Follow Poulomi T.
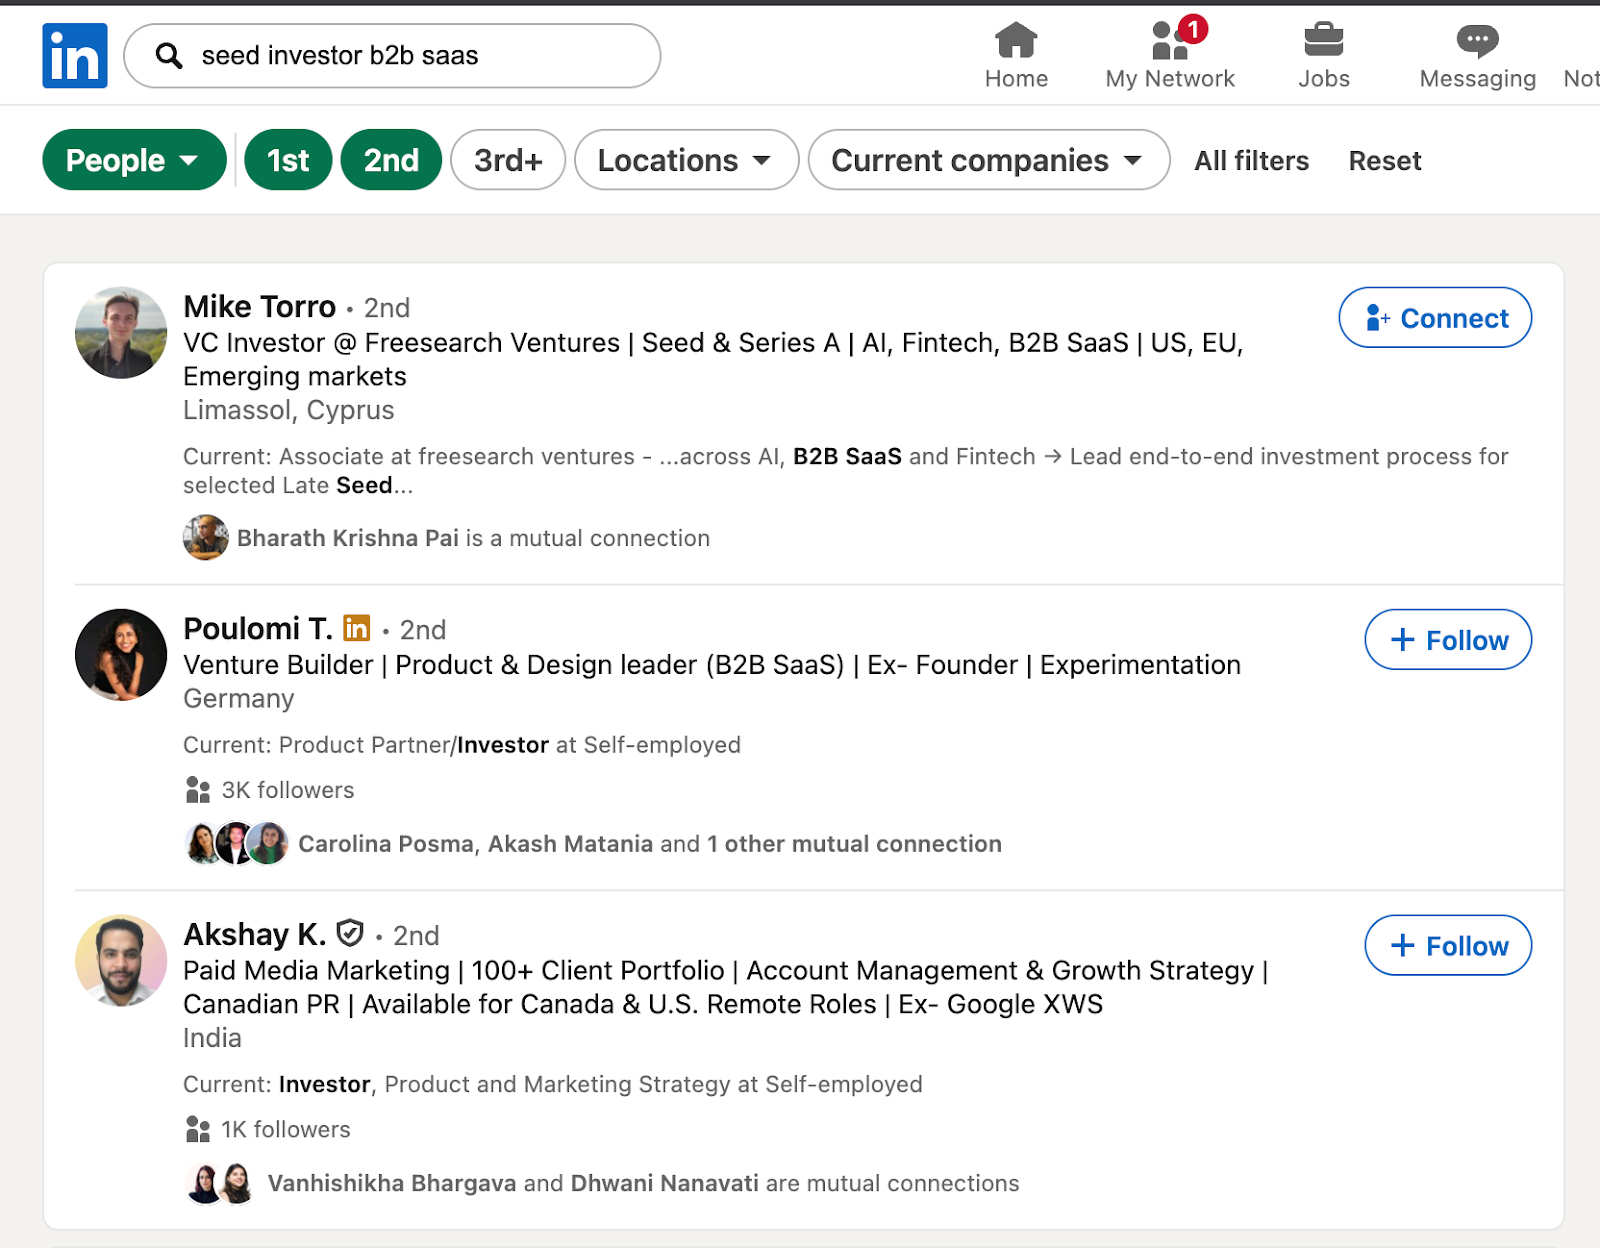Image resolution: width=1600 pixels, height=1248 pixels. coord(1448,640)
